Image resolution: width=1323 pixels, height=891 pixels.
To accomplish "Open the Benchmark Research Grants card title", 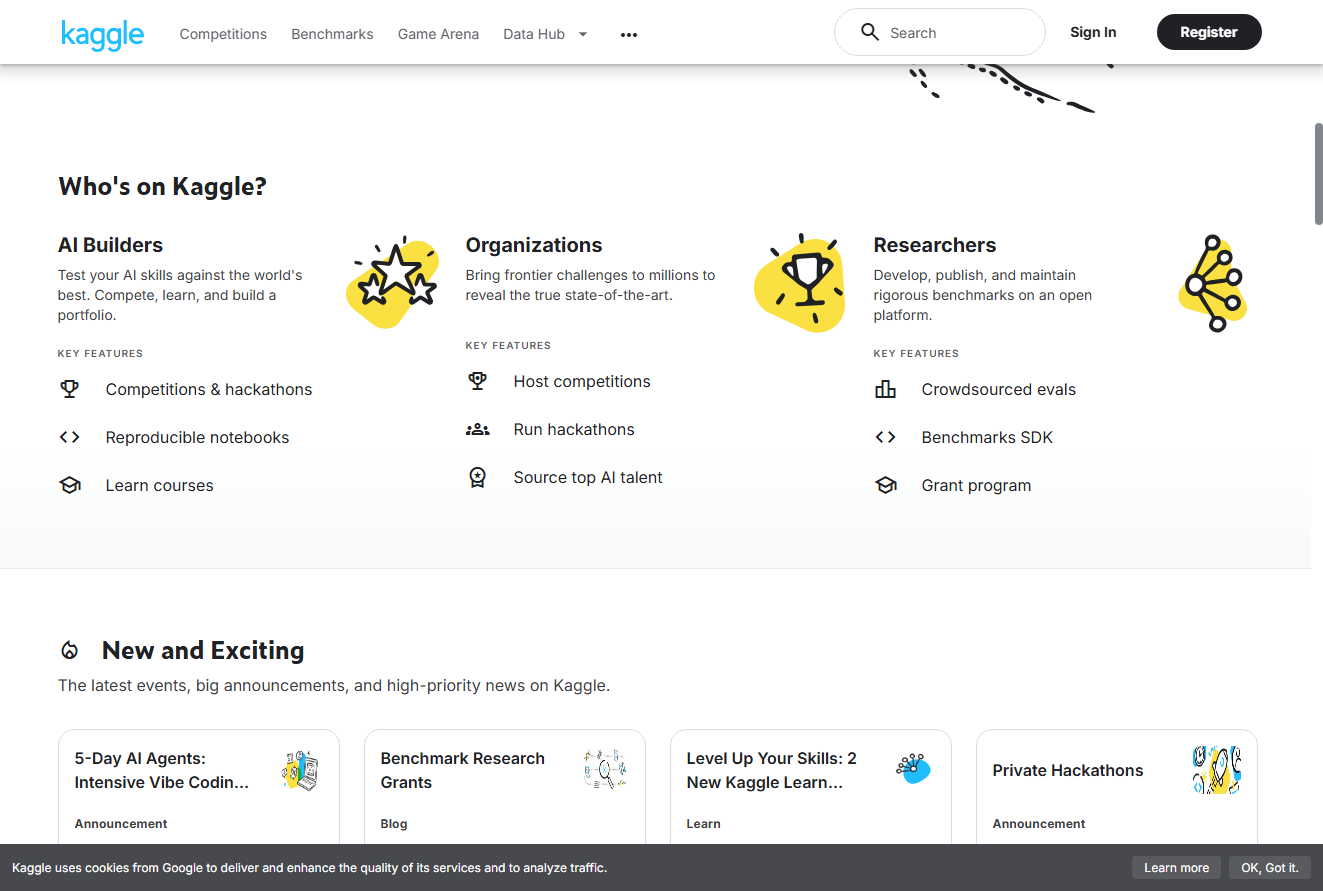I will (463, 770).
